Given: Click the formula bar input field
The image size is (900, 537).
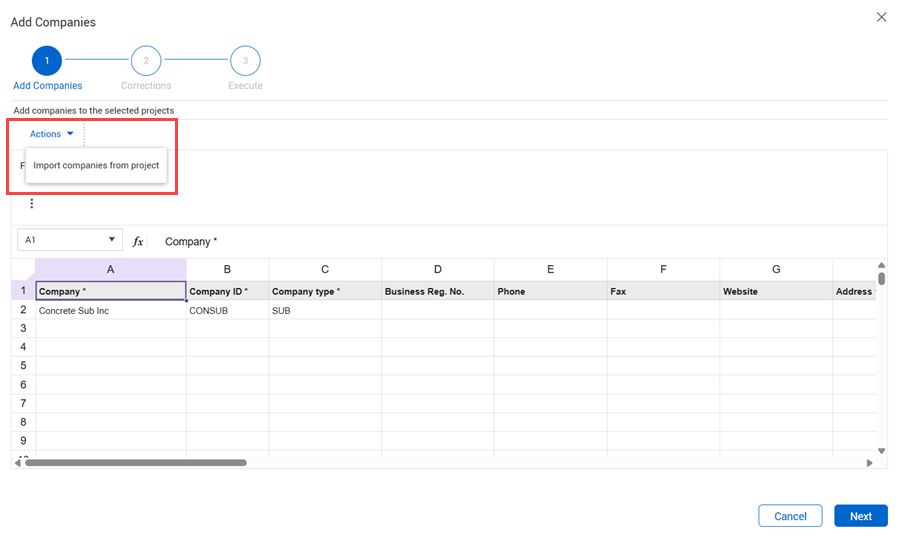Looking at the screenshot, I should pyautogui.click(x=500, y=241).
